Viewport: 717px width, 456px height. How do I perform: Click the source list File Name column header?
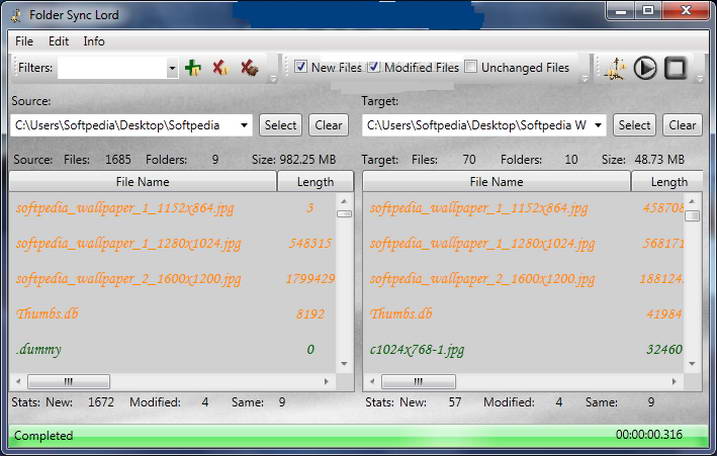[x=143, y=182]
